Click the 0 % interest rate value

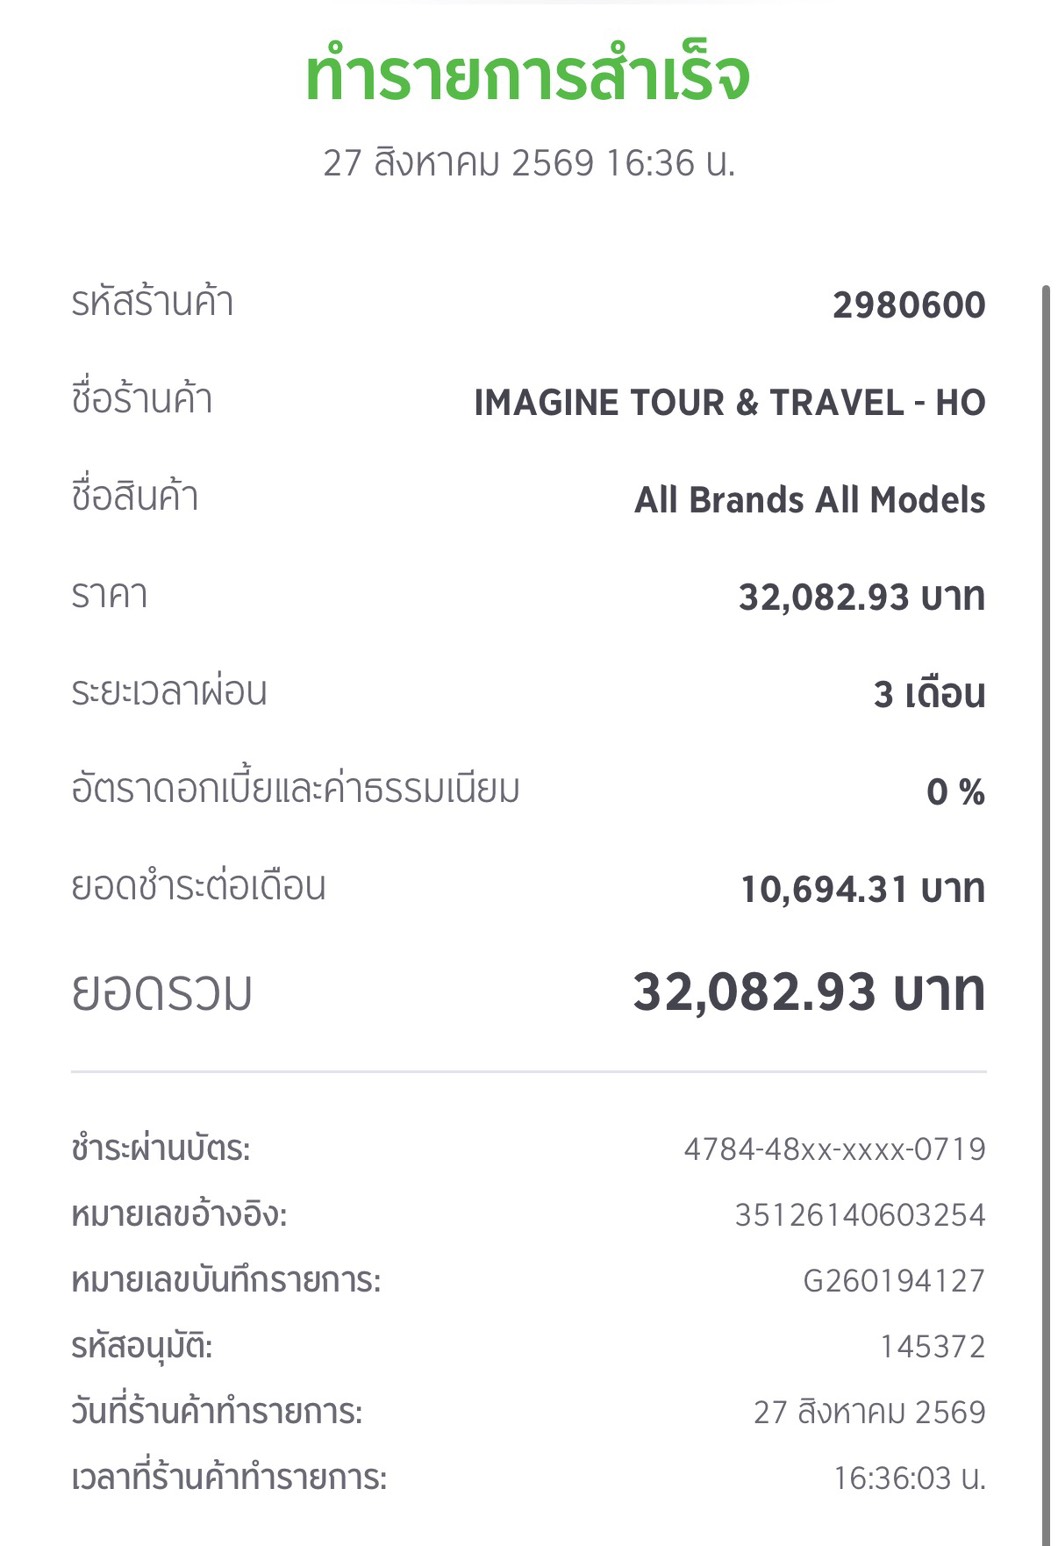[x=956, y=792]
